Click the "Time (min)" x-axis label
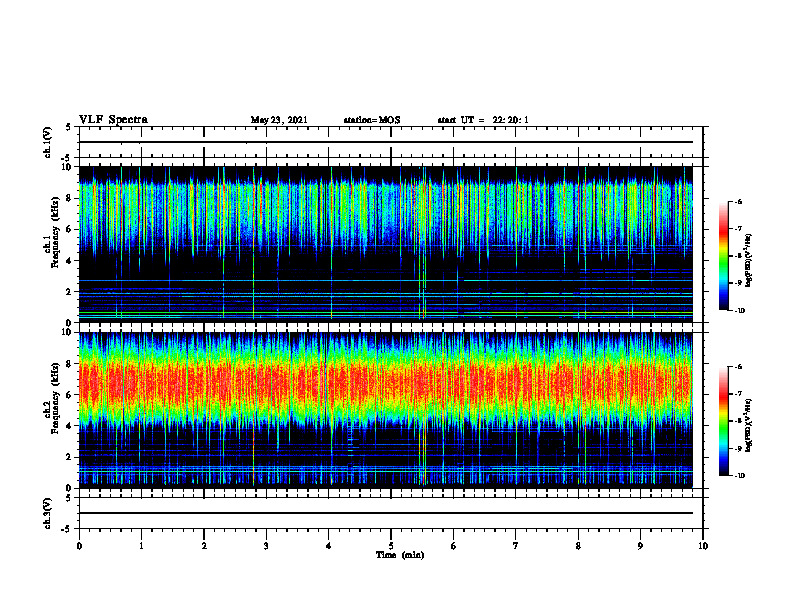The width and height of the screenshot is (792, 612). tap(400, 555)
